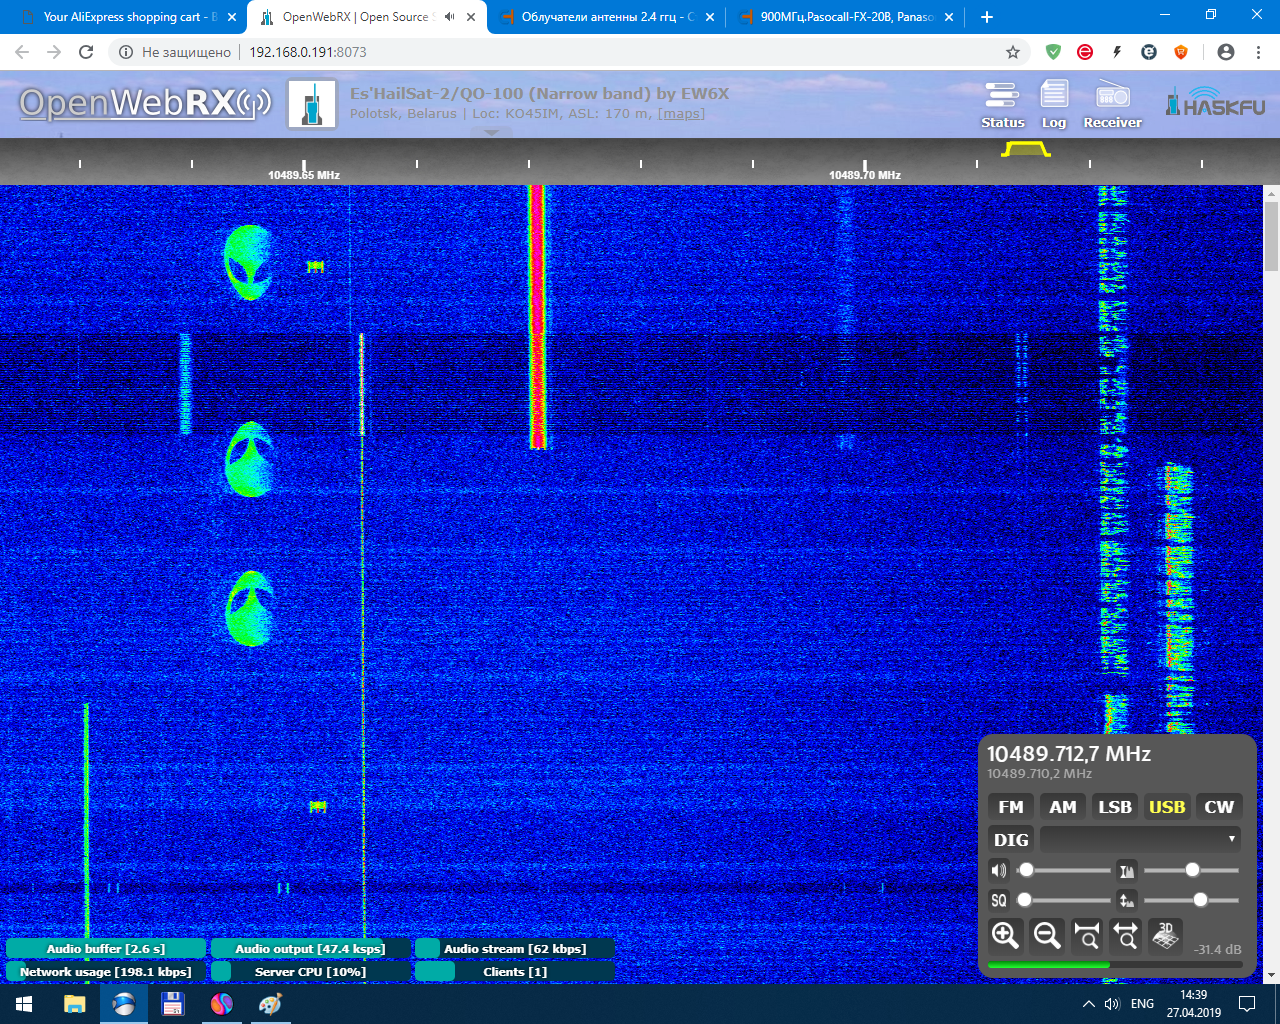Switch to the AliExpress shopping cart tab
This screenshot has width=1280, height=1024.
130,17
